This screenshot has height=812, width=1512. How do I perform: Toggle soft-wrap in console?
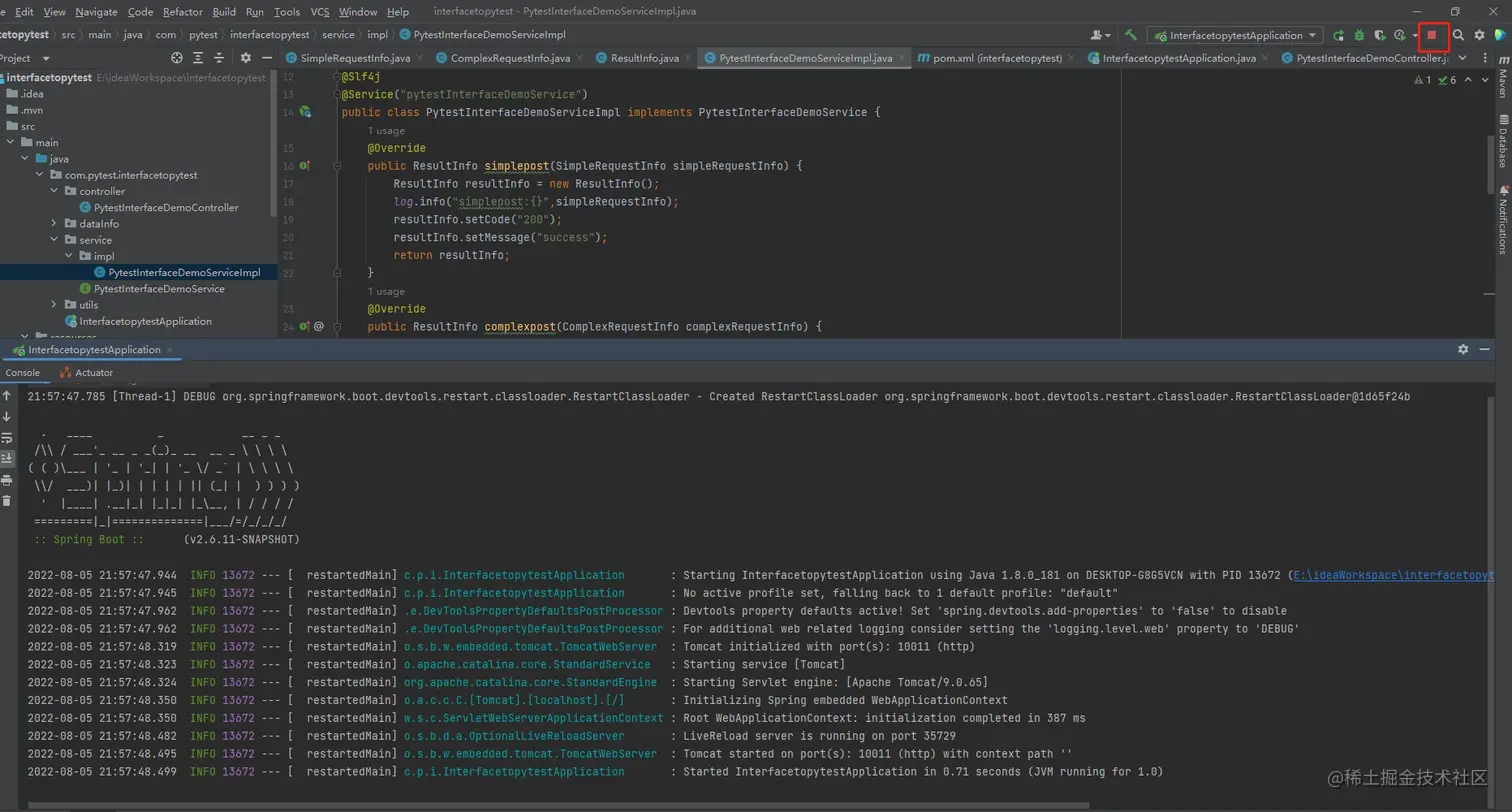coord(7,438)
